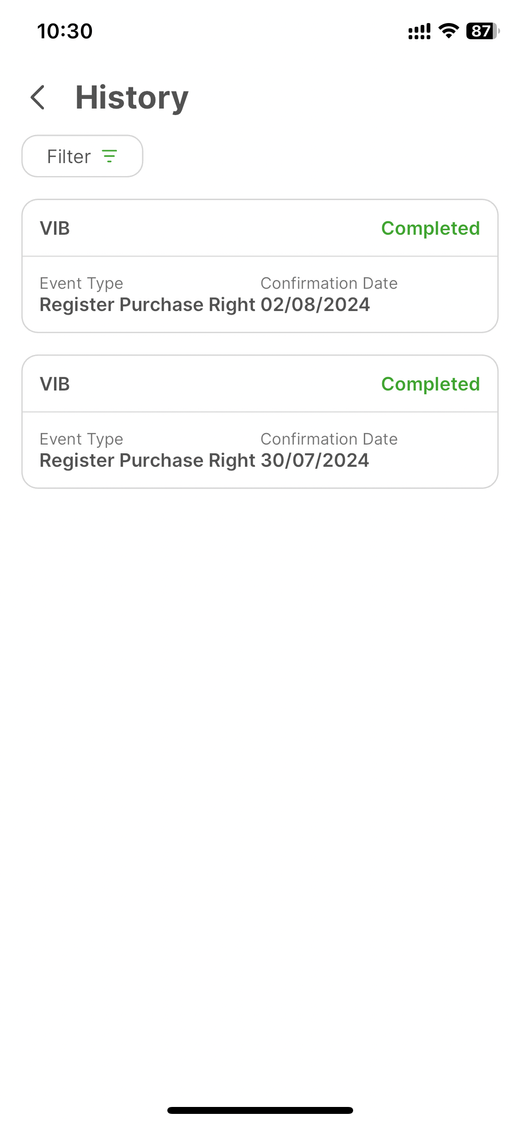Open the Filter options
Screen dimensions: 520x1125
tap(82, 156)
